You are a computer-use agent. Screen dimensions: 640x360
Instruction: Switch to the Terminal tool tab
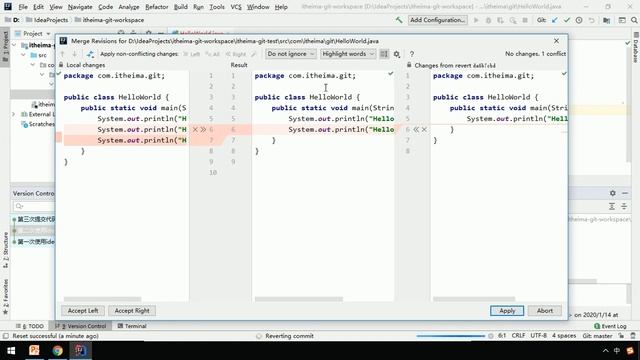pos(132,326)
